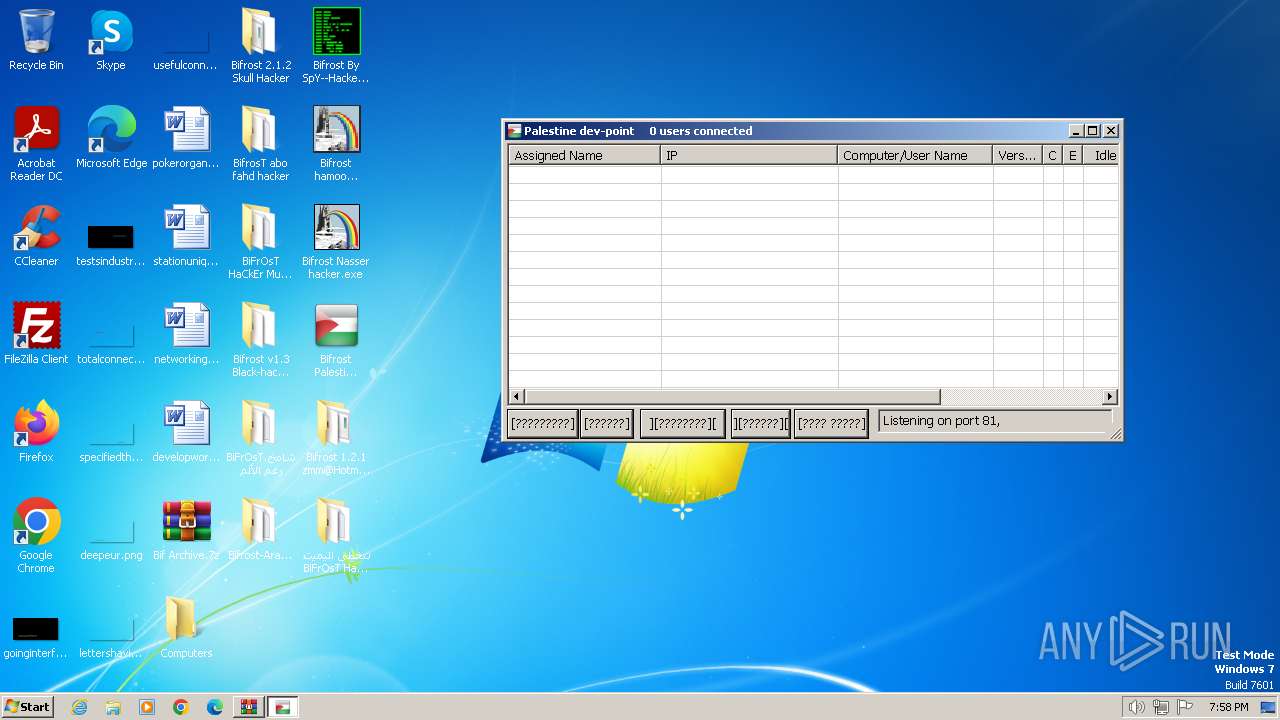Click the 7:58 PM taskbar clock
This screenshot has height=720, width=1280.
coord(1228,707)
